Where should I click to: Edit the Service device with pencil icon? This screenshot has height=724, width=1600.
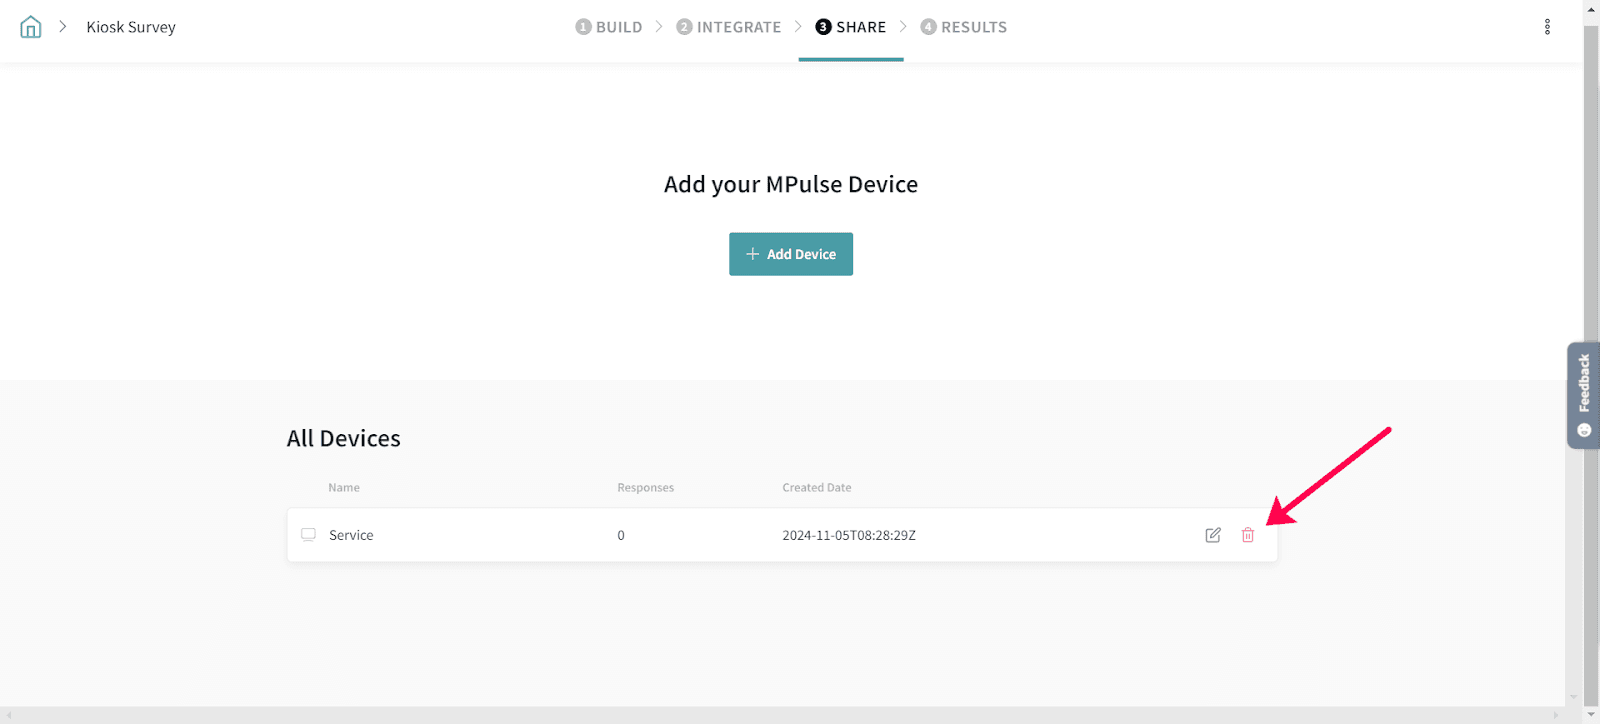pyautogui.click(x=1213, y=535)
